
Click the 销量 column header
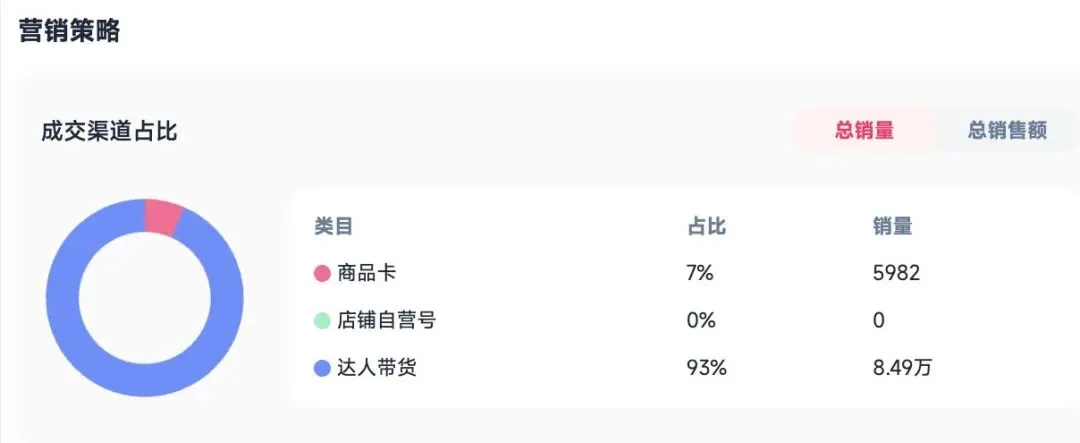point(892,227)
